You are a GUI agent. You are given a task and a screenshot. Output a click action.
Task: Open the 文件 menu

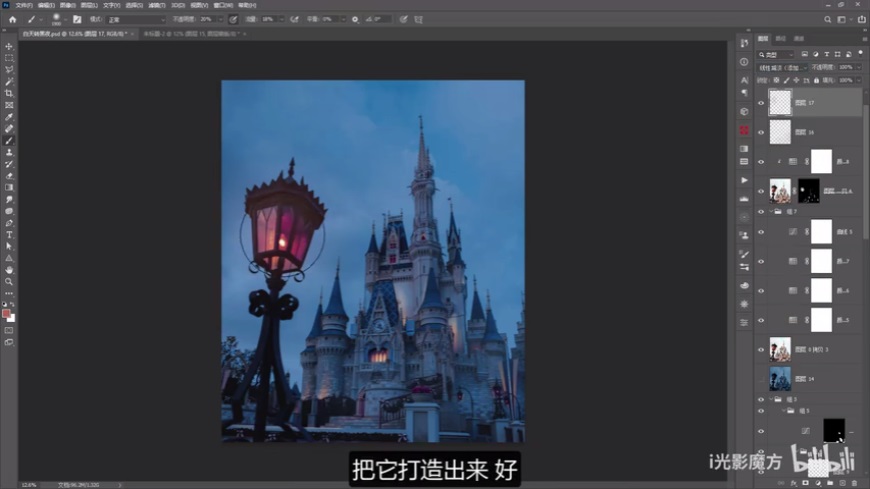tap(23, 5)
